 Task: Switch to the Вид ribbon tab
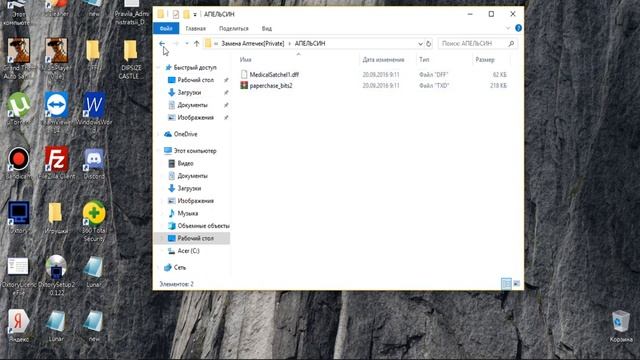pyautogui.click(x=267, y=29)
